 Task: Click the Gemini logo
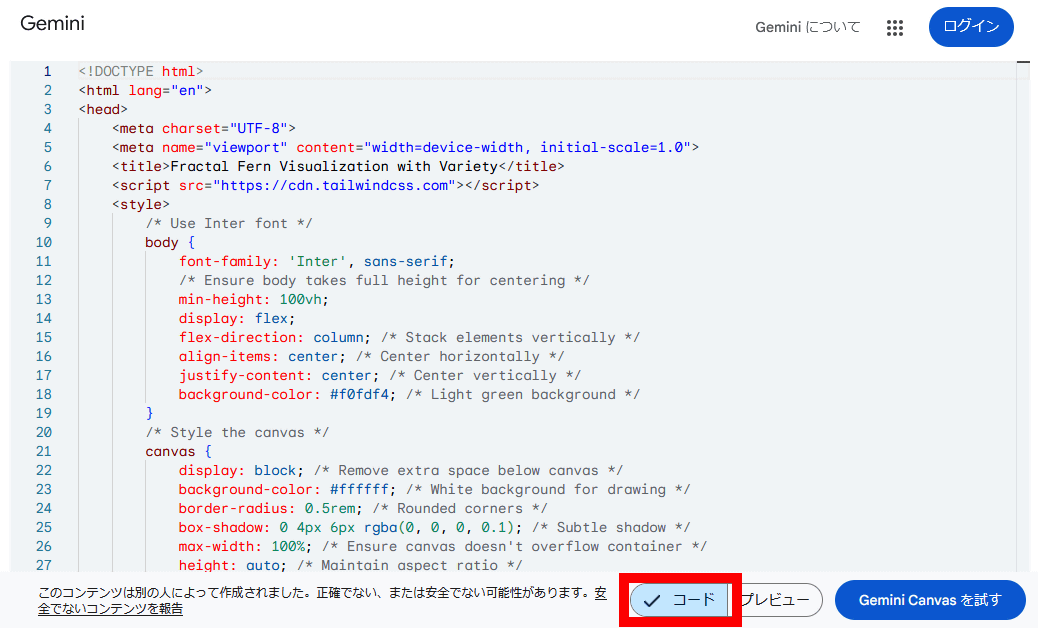point(52,24)
